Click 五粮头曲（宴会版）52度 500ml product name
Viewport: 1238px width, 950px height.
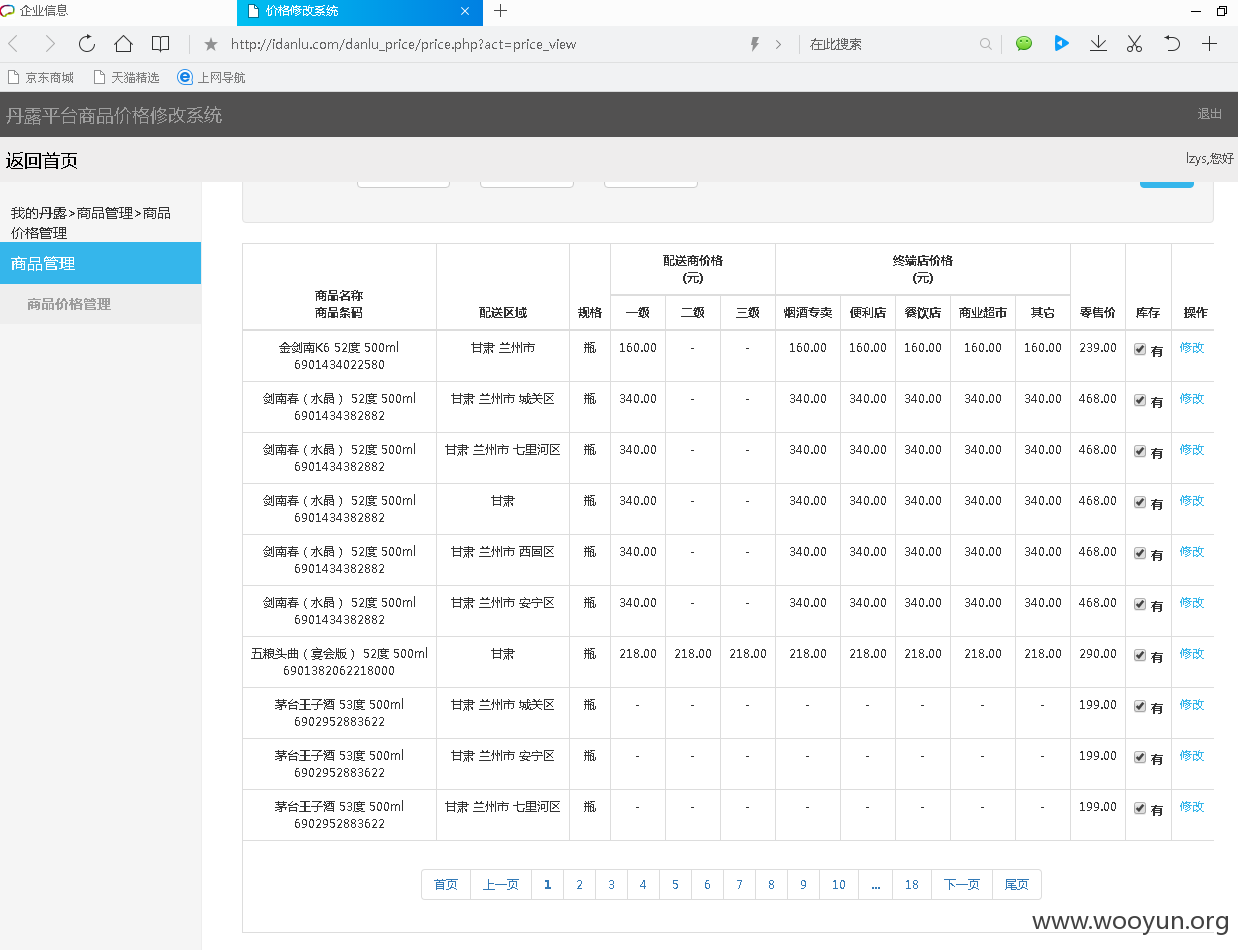[x=339, y=653]
